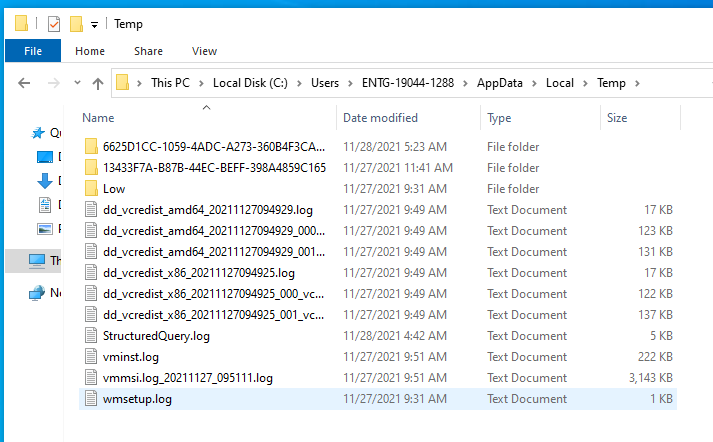Navigate to Local Disk (C:) in breadcrumb
Viewport: 713px width, 442px height.
[x=250, y=83]
